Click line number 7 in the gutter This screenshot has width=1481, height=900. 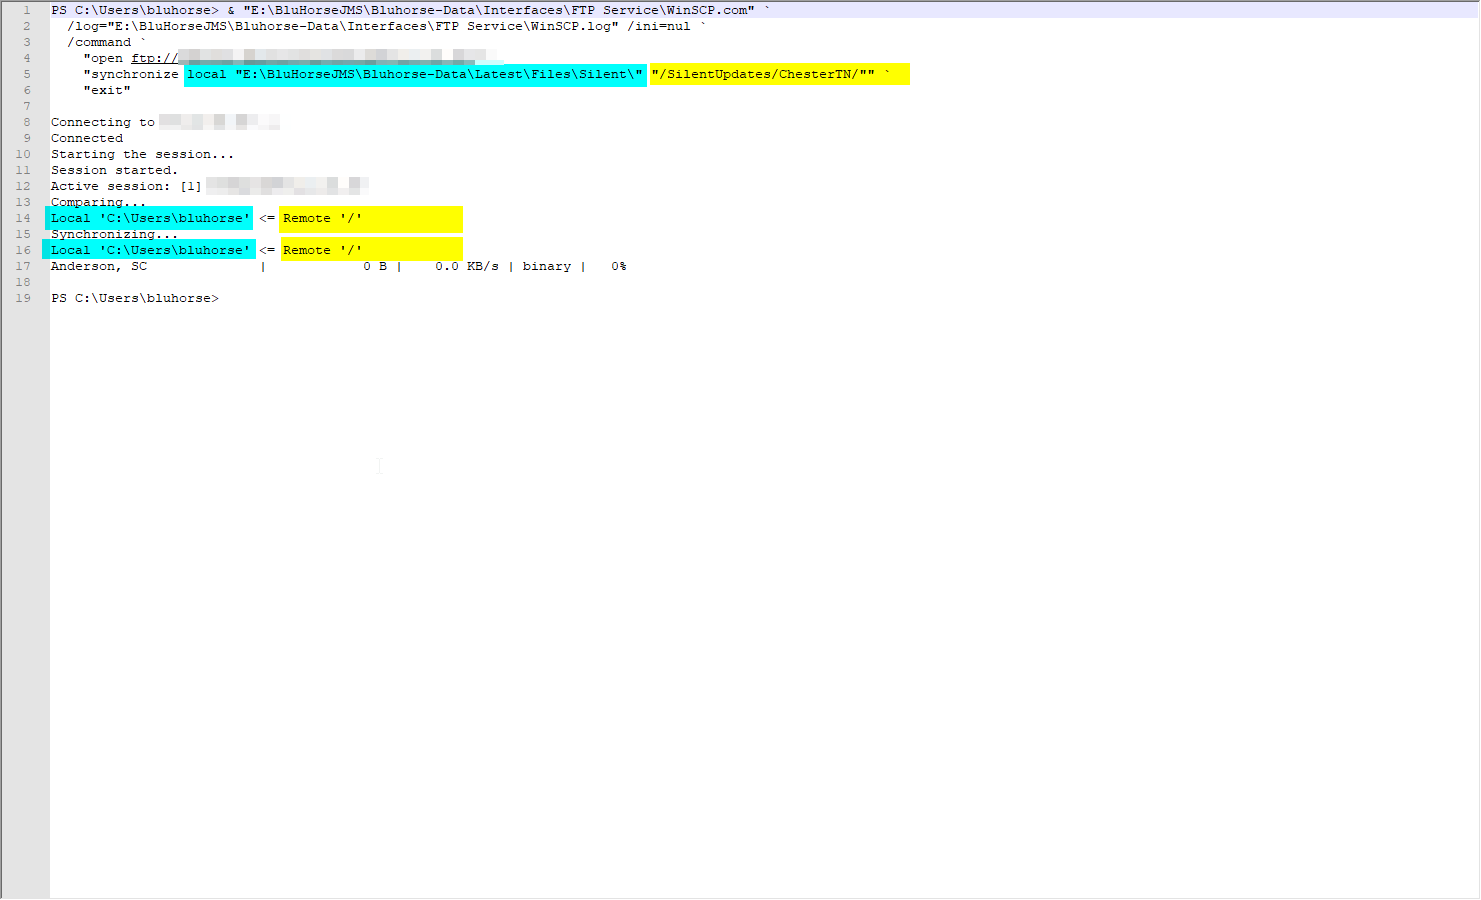pyautogui.click(x=26, y=106)
